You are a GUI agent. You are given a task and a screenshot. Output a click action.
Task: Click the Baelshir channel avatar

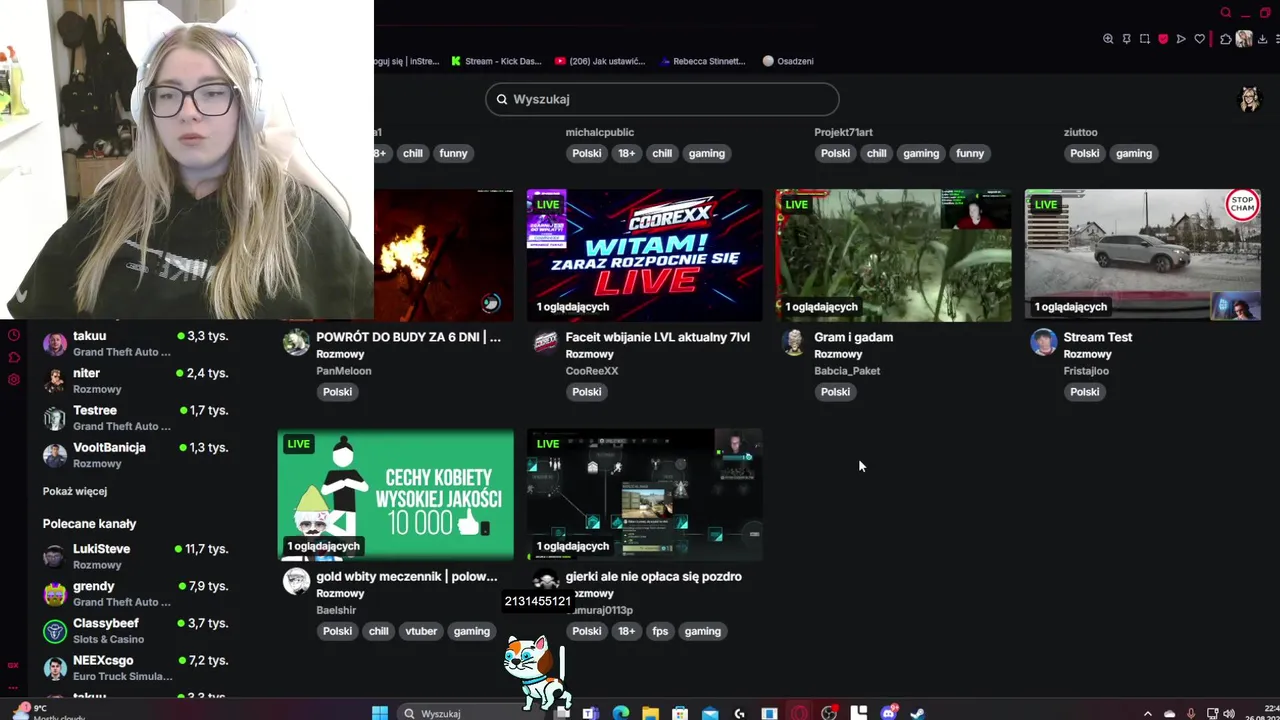pyautogui.click(x=296, y=581)
